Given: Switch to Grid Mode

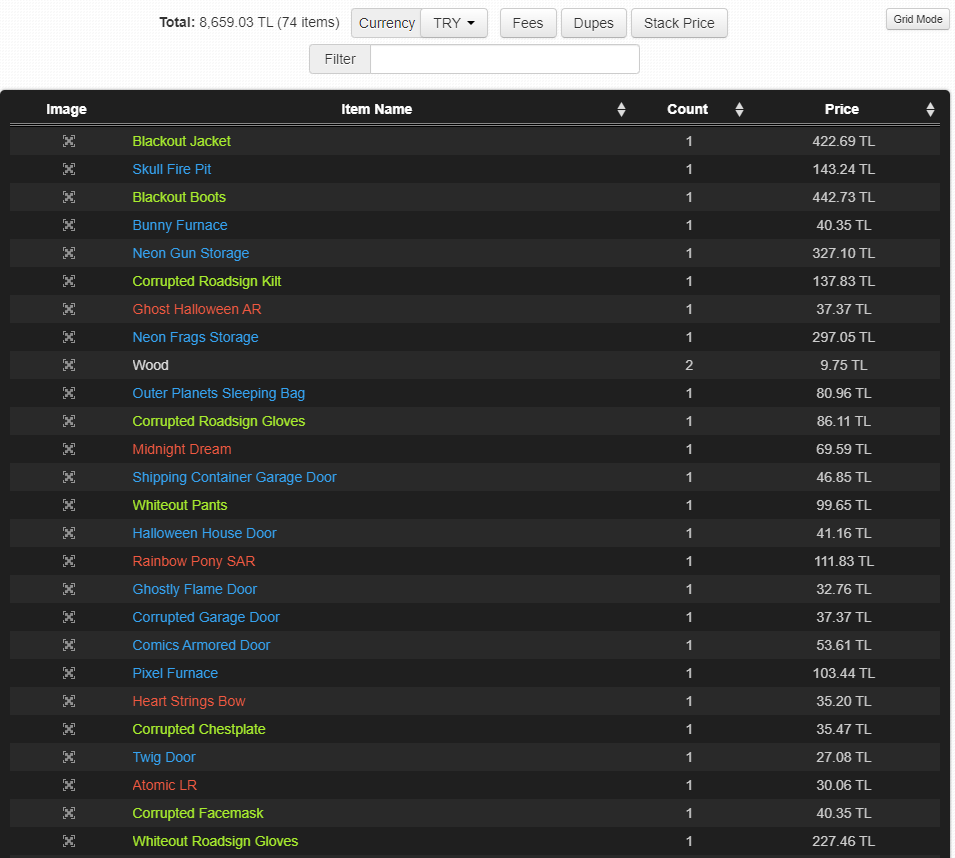Looking at the screenshot, I should [918, 19].
